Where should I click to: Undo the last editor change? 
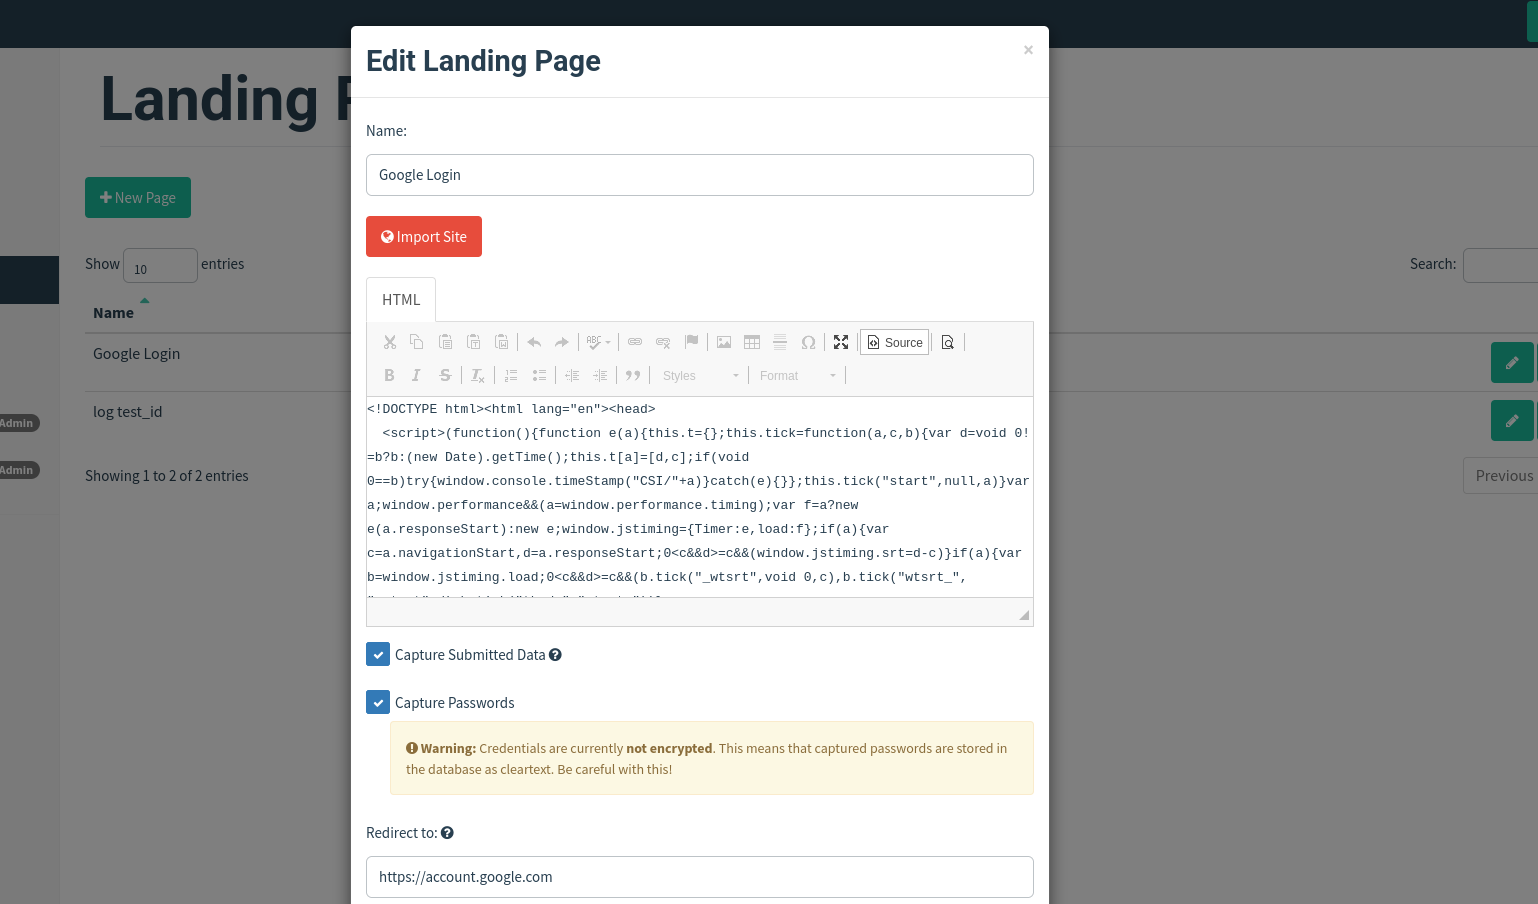[x=534, y=342]
